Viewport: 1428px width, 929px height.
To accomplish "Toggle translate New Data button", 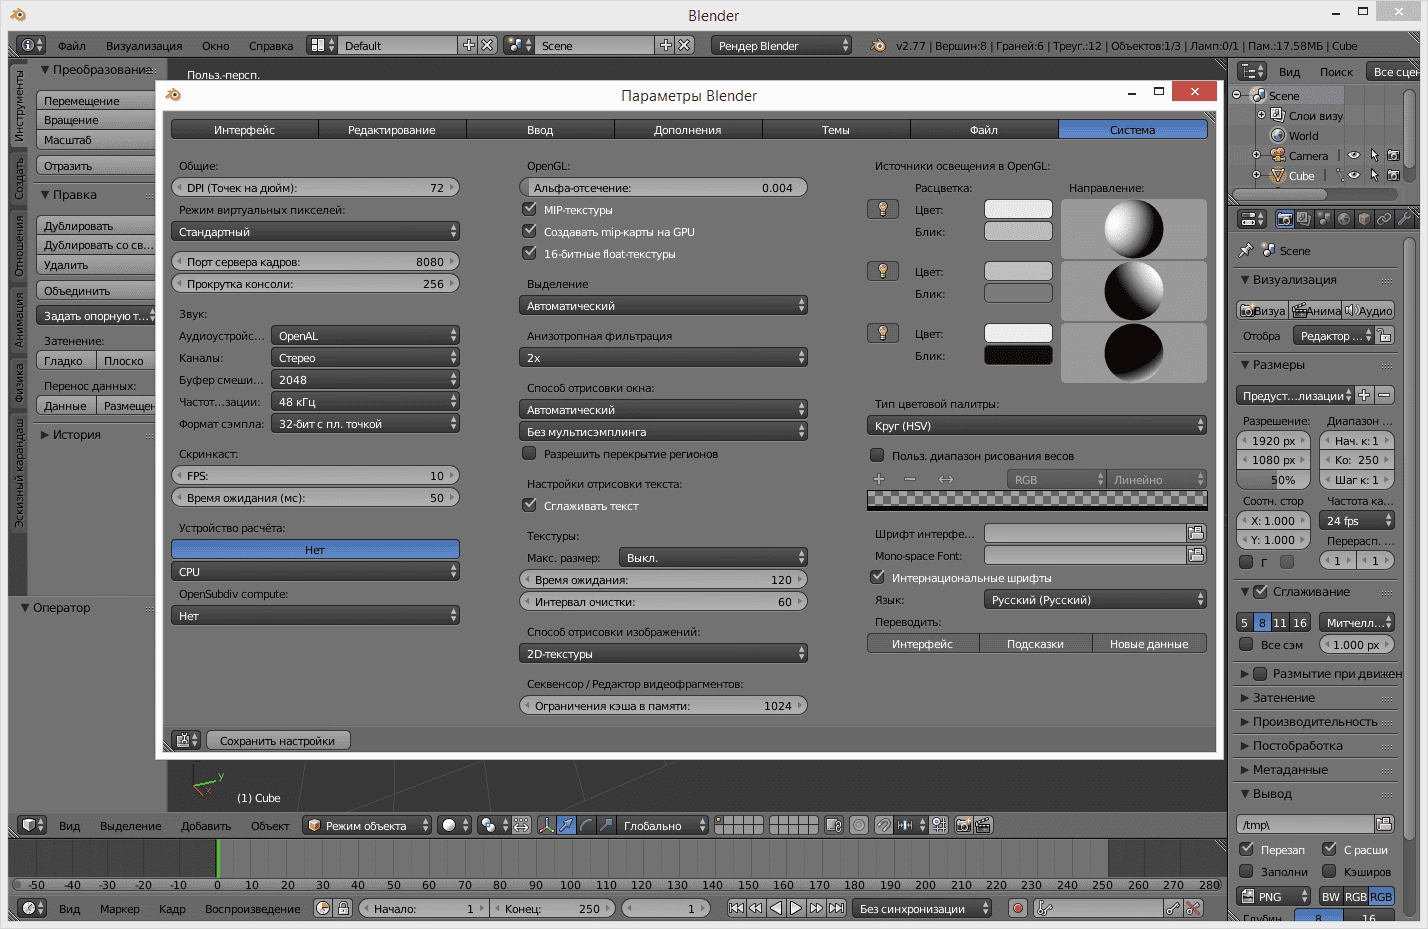I will (1150, 643).
